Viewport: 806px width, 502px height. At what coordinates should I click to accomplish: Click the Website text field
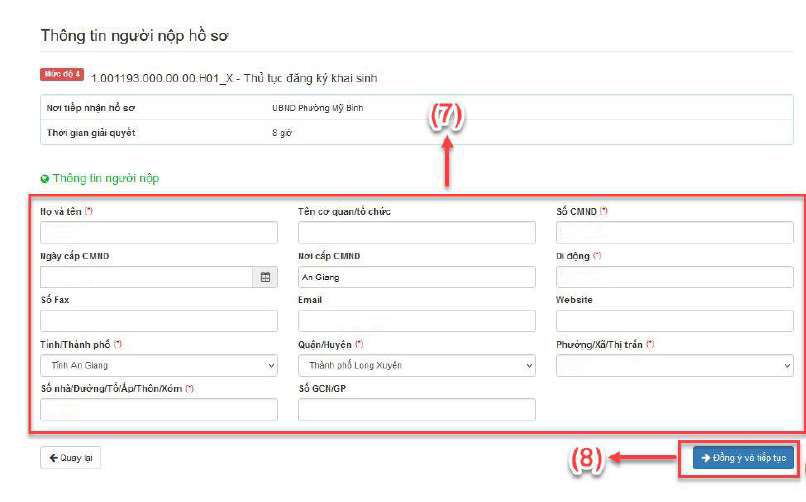click(x=674, y=321)
